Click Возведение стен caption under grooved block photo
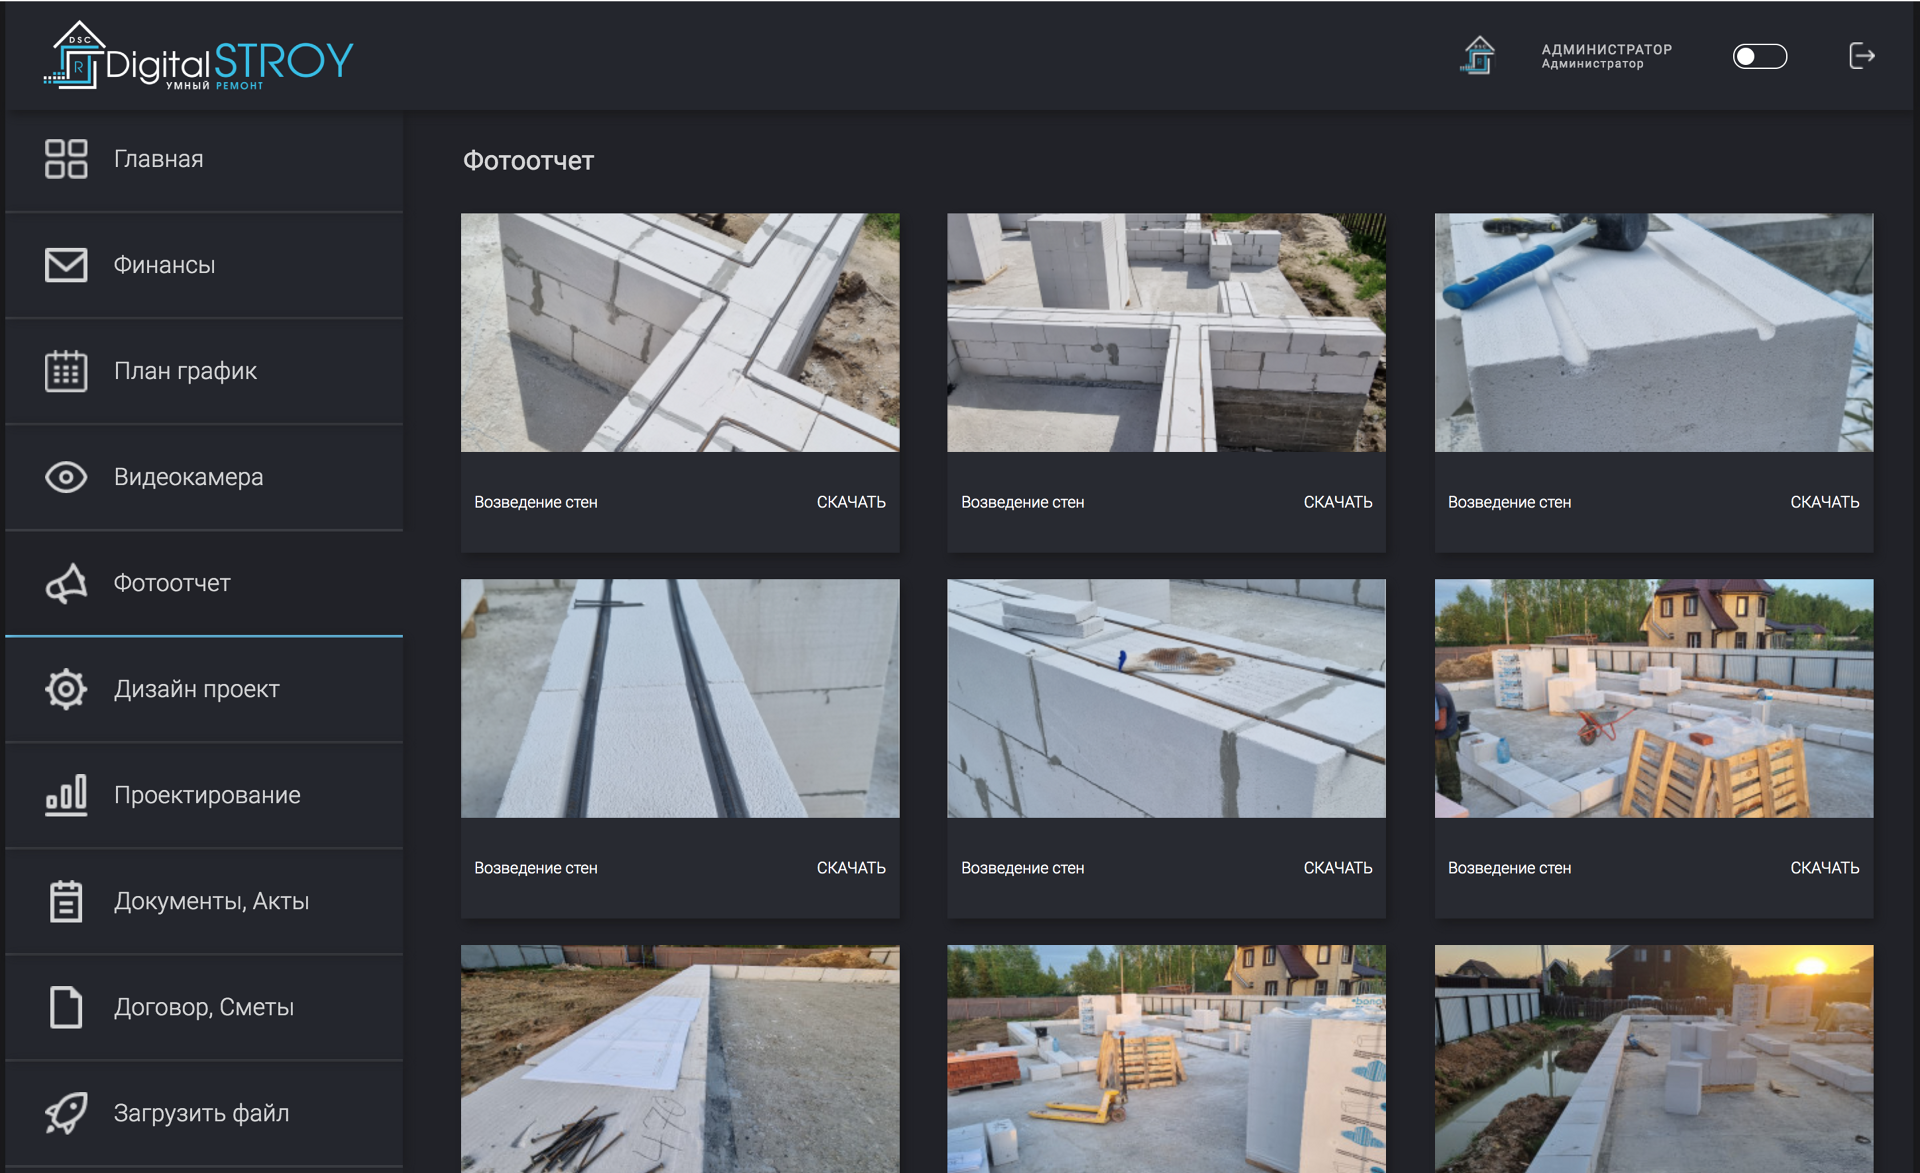The height and width of the screenshot is (1173, 1920). pos(535,868)
